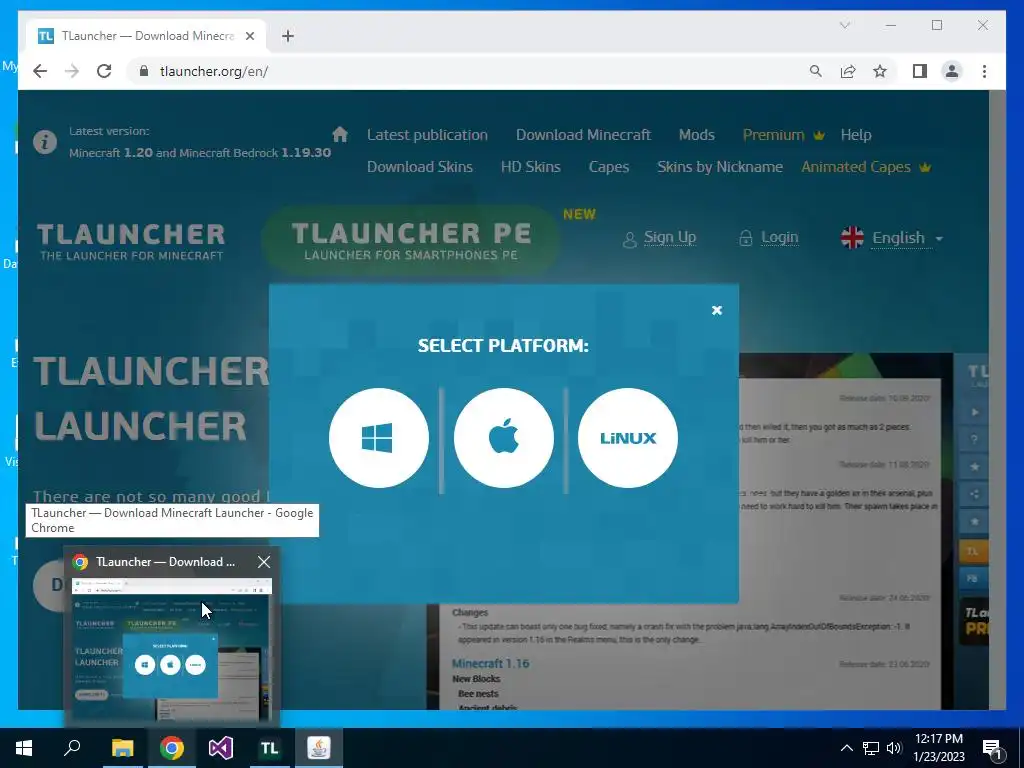Open the Windows Start menu
This screenshot has height=768, width=1024.
[x=24, y=748]
